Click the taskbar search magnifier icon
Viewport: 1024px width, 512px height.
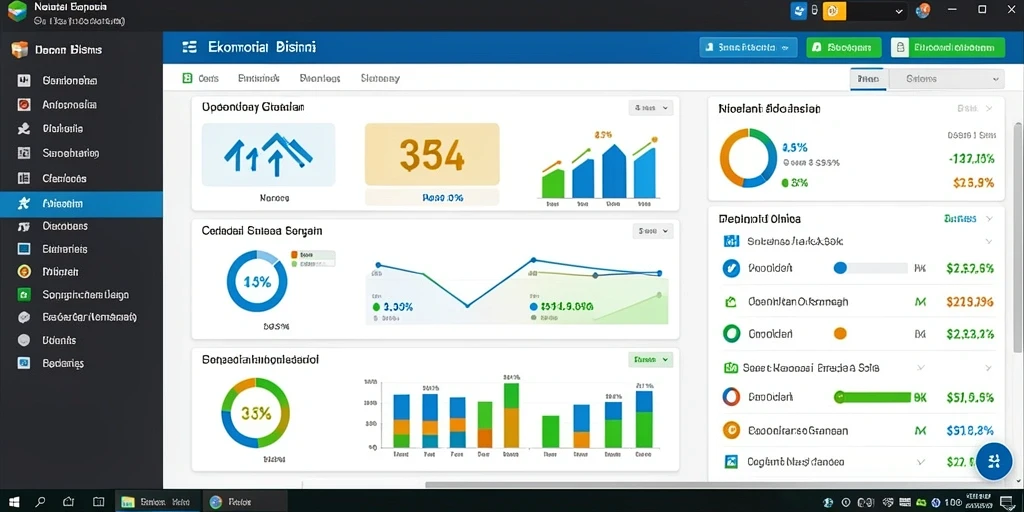(x=40, y=502)
